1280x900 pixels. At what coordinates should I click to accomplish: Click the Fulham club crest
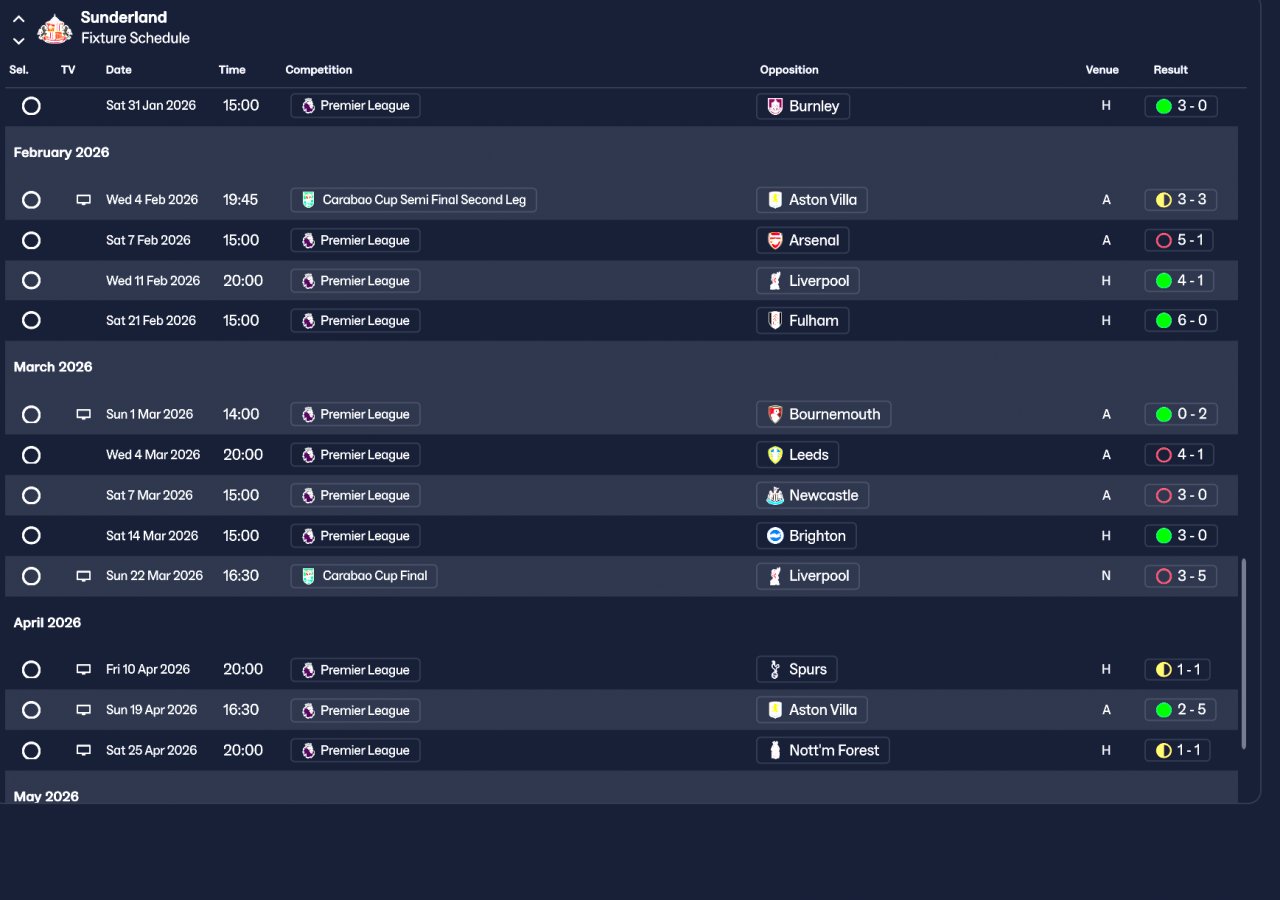click(774, 321)
